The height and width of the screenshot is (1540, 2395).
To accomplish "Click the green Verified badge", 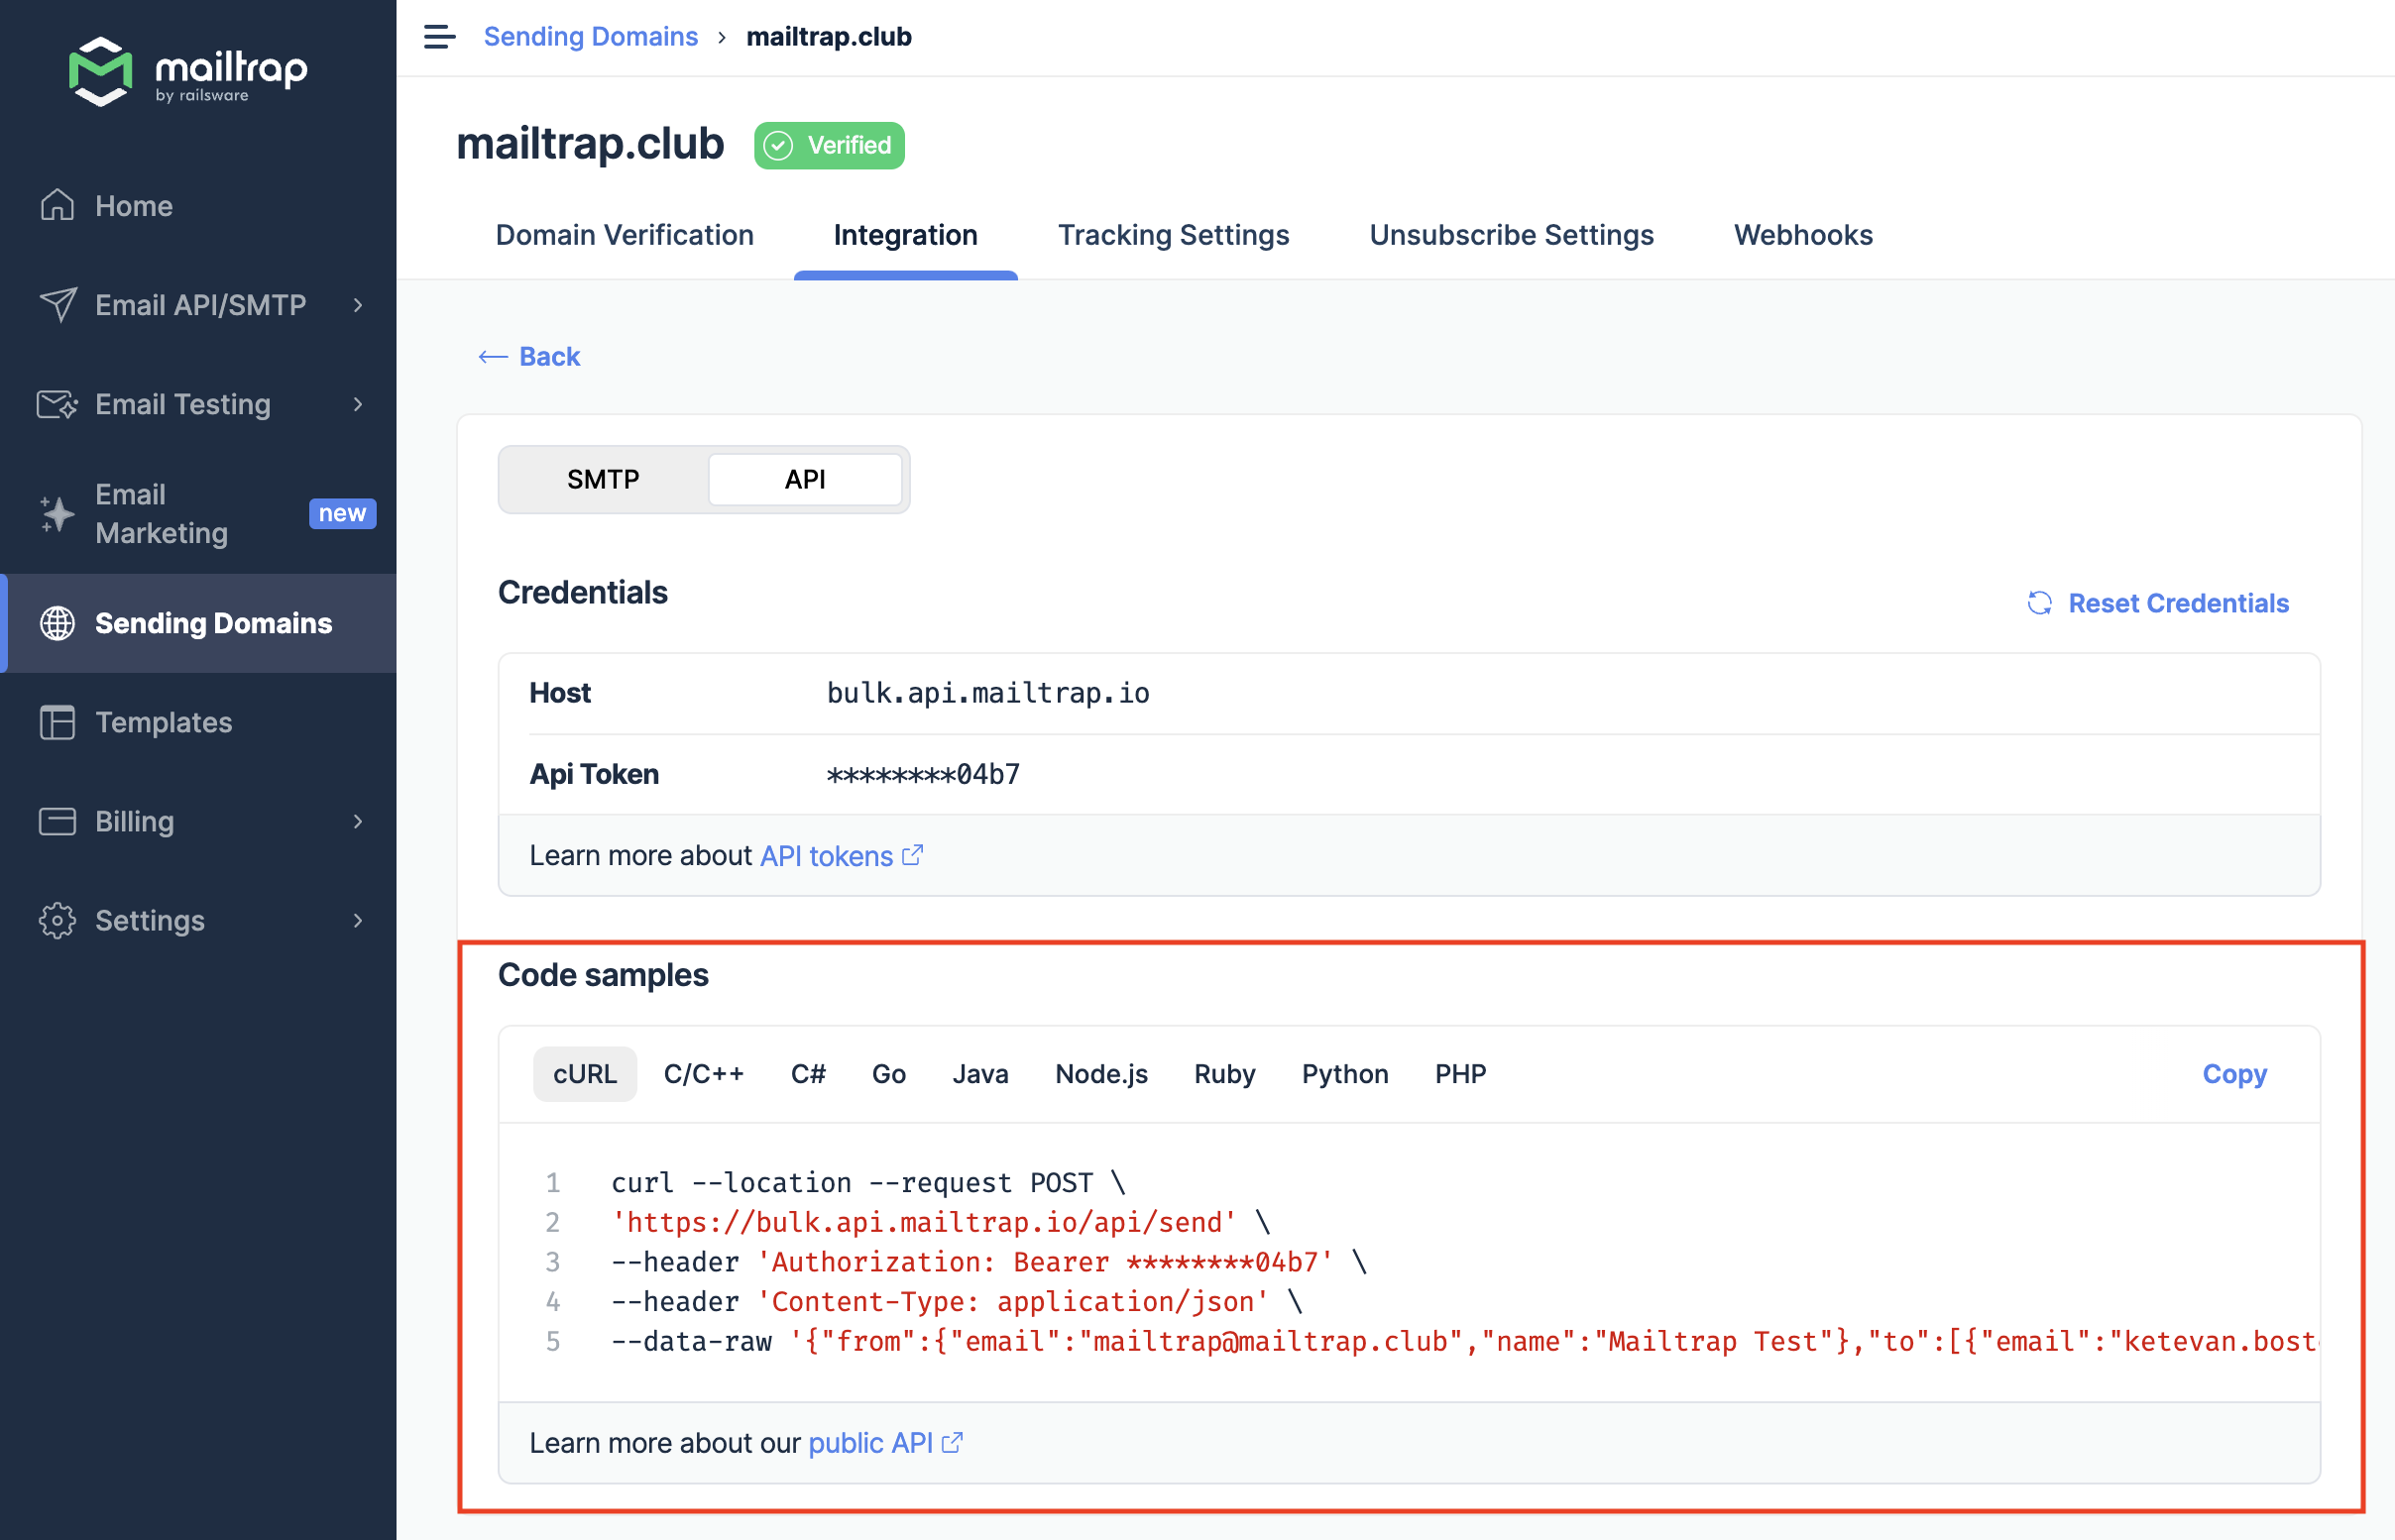I will click(828, 145).
